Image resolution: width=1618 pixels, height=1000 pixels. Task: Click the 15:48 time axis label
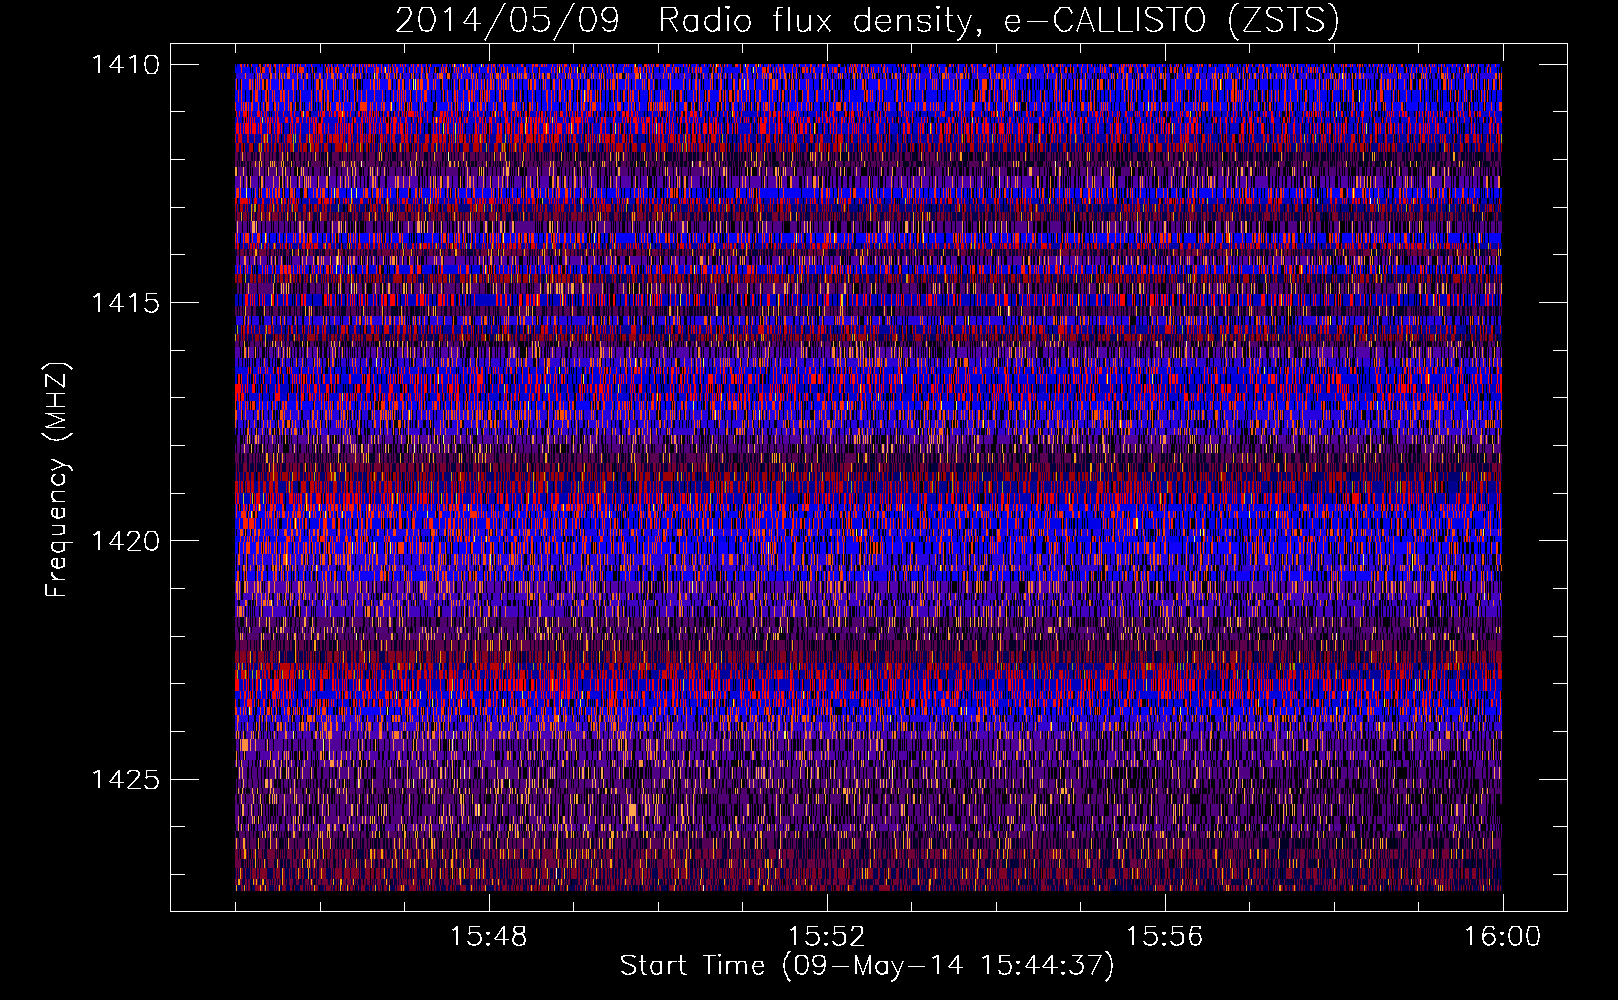tap(489, 937)
